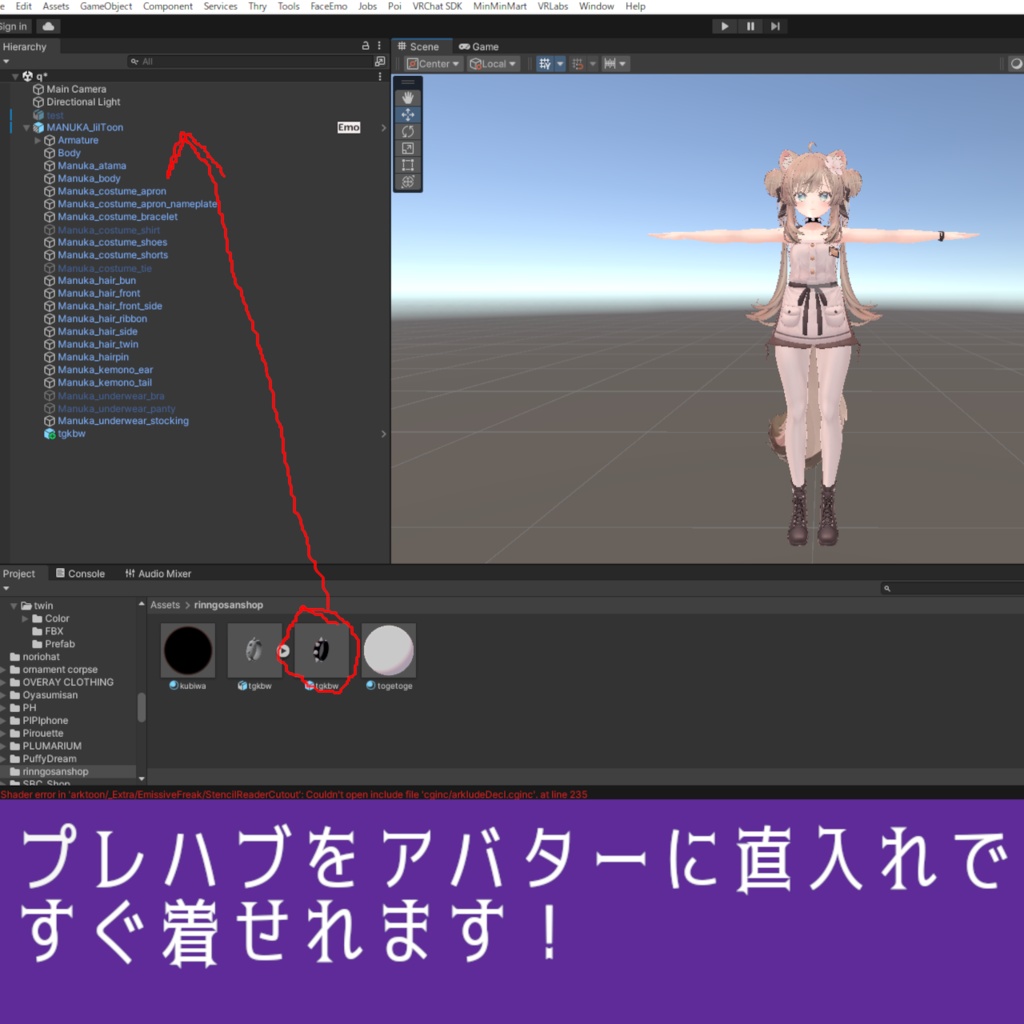The image size is (1024, 1024).
Task: Open the cloud services icon
Action: point(48,26)
